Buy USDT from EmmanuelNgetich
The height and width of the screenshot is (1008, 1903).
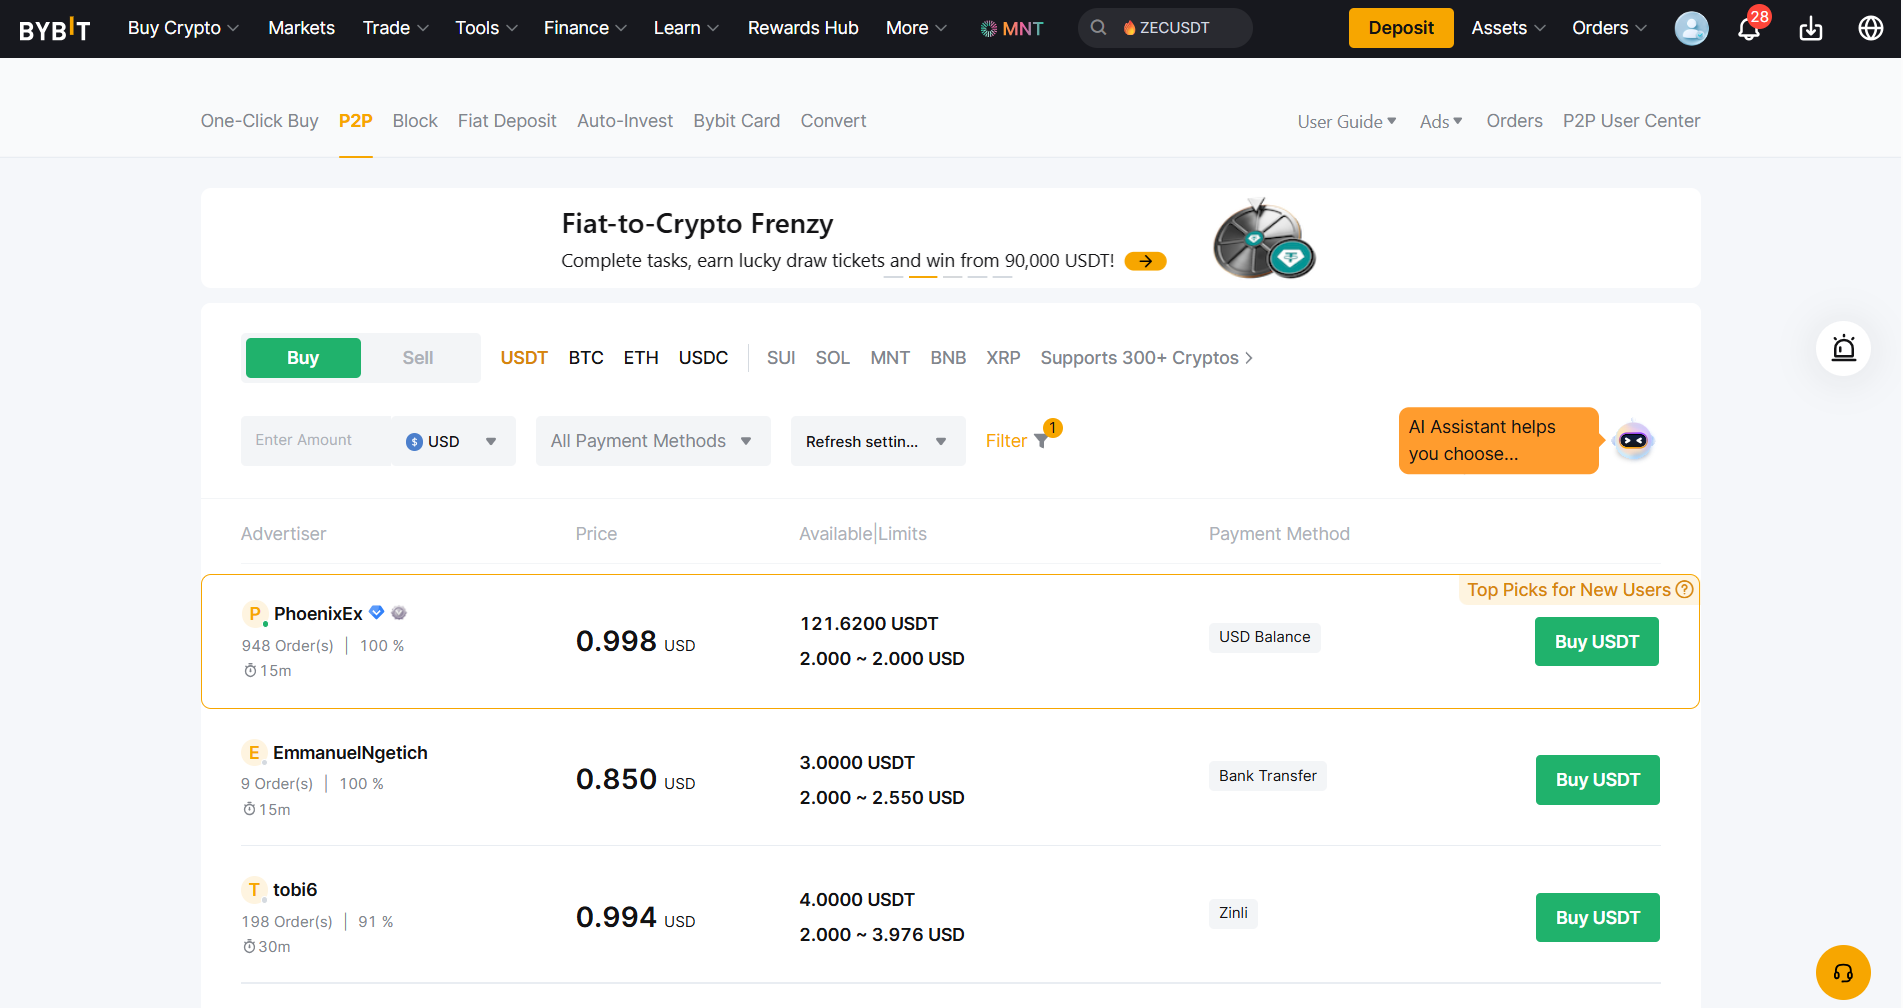pyautogui.click(x=1597, y=780)
